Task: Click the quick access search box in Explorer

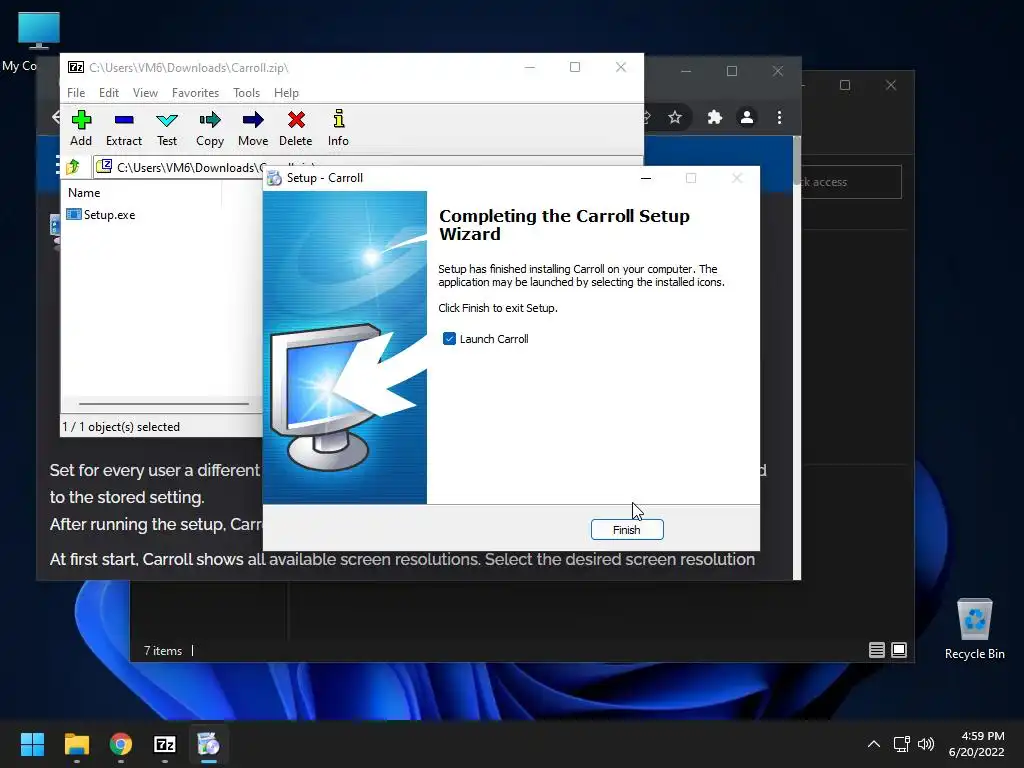Action: (852, 182)
